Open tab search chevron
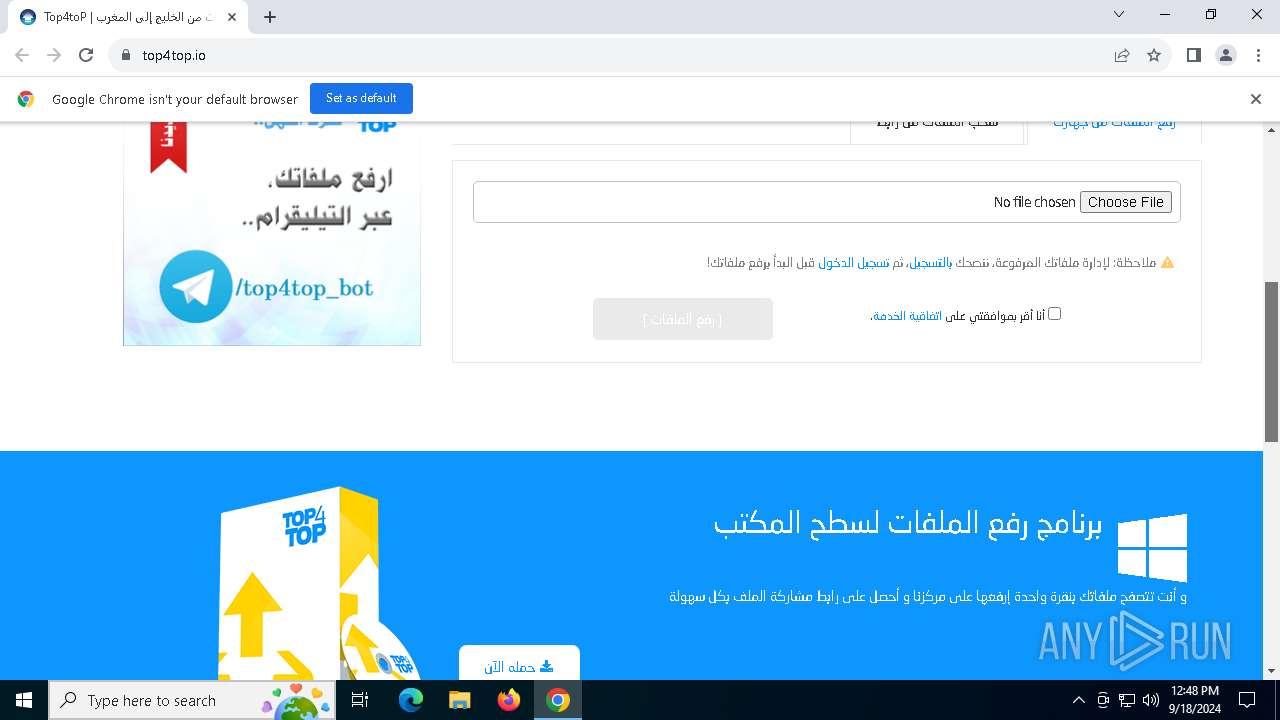 coord(1119,14)
